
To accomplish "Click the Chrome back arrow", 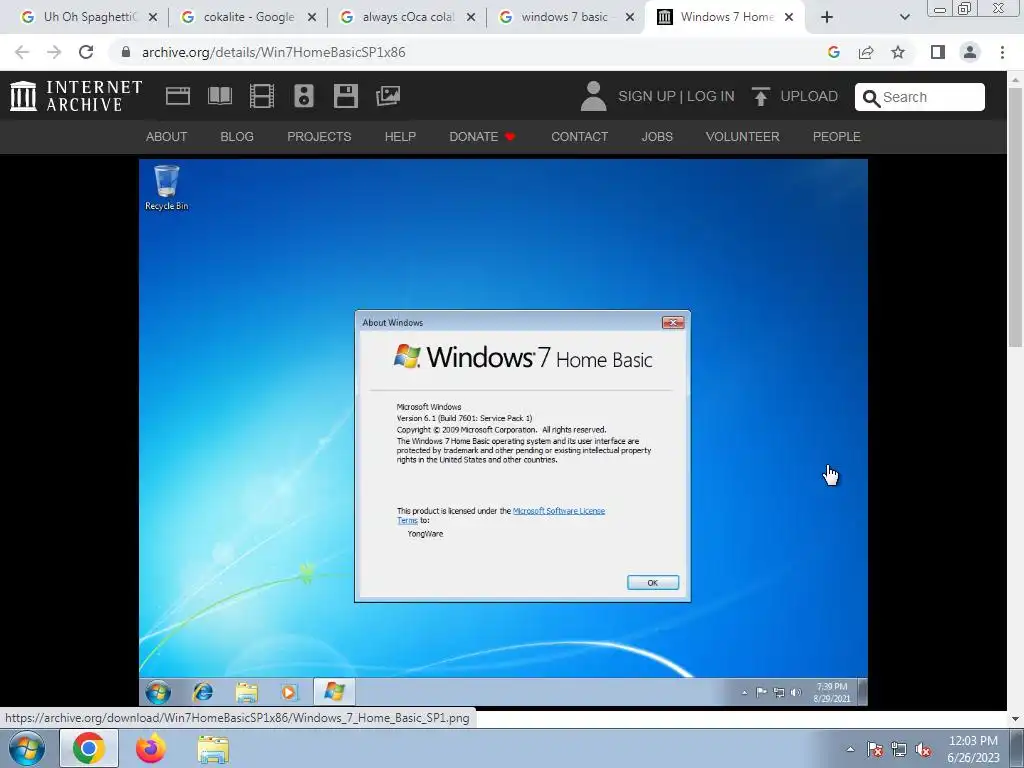I will (22, 52).
